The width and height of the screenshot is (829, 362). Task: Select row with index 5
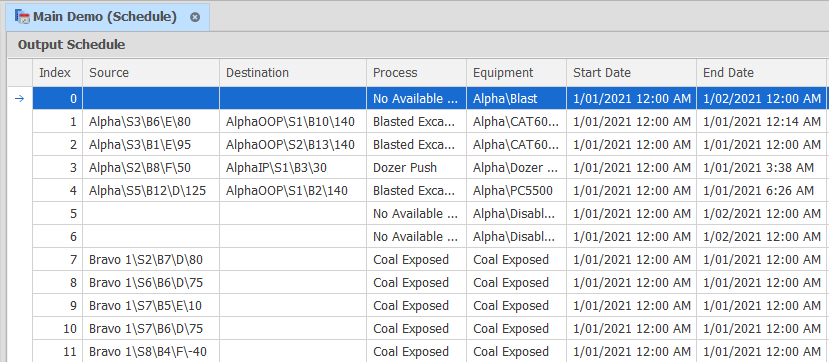429,214
